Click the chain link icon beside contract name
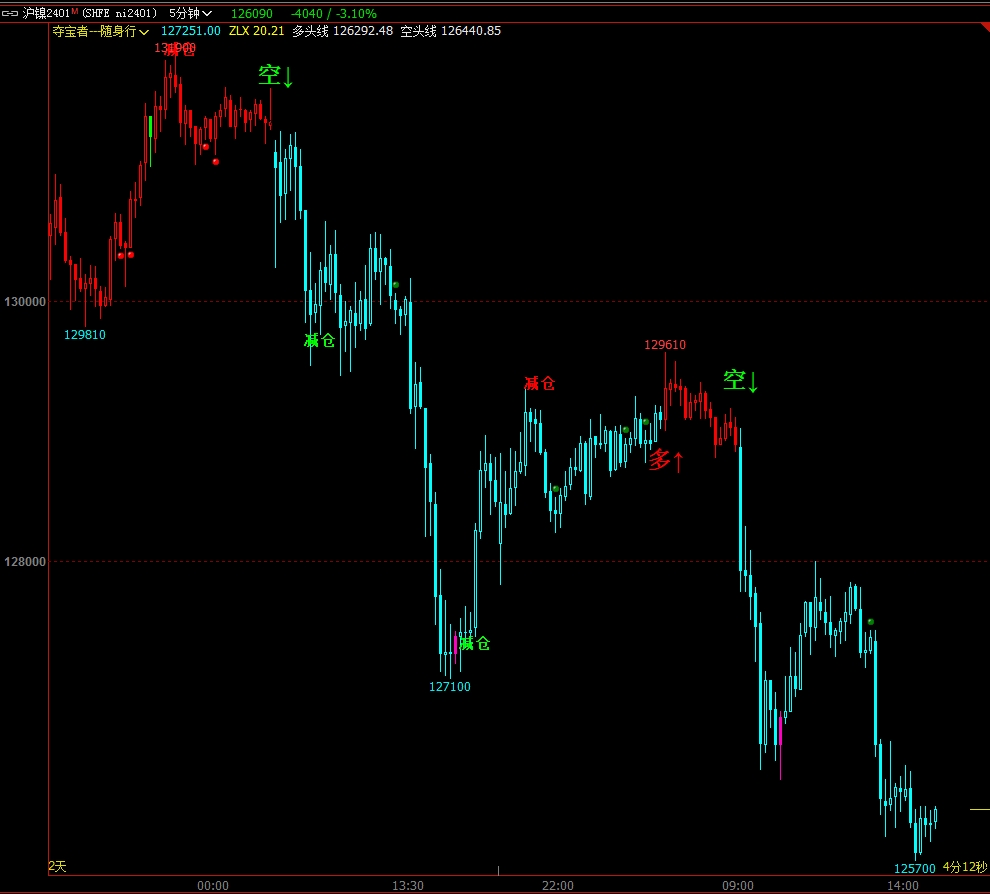This screenshot has height=894, width=990. [x=12, y=14]
